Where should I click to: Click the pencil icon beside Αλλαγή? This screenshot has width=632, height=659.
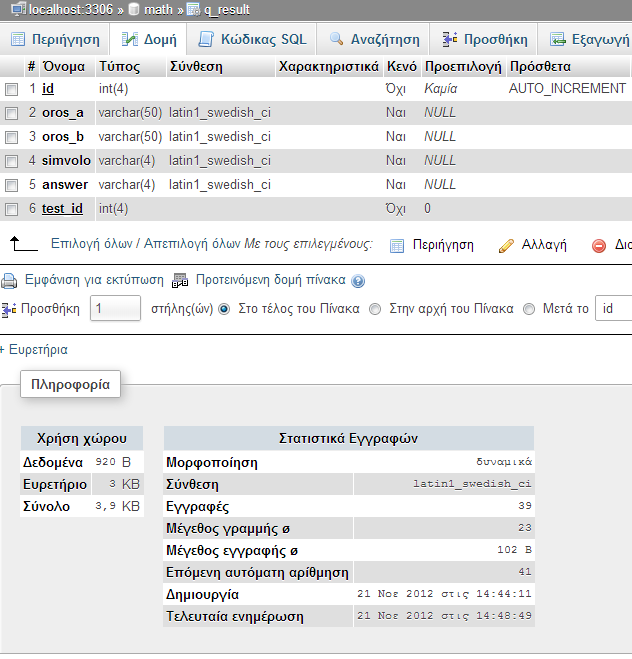click(506, 245)
